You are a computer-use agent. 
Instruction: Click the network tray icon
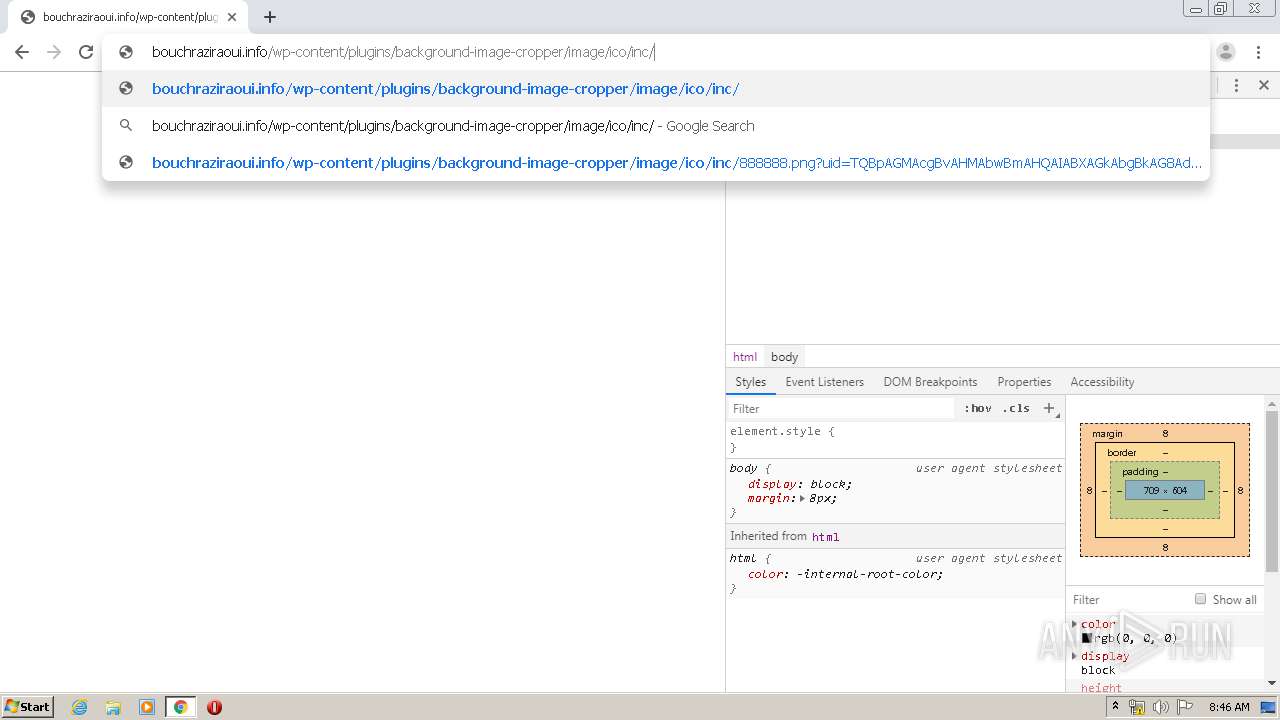[1137, 707]
